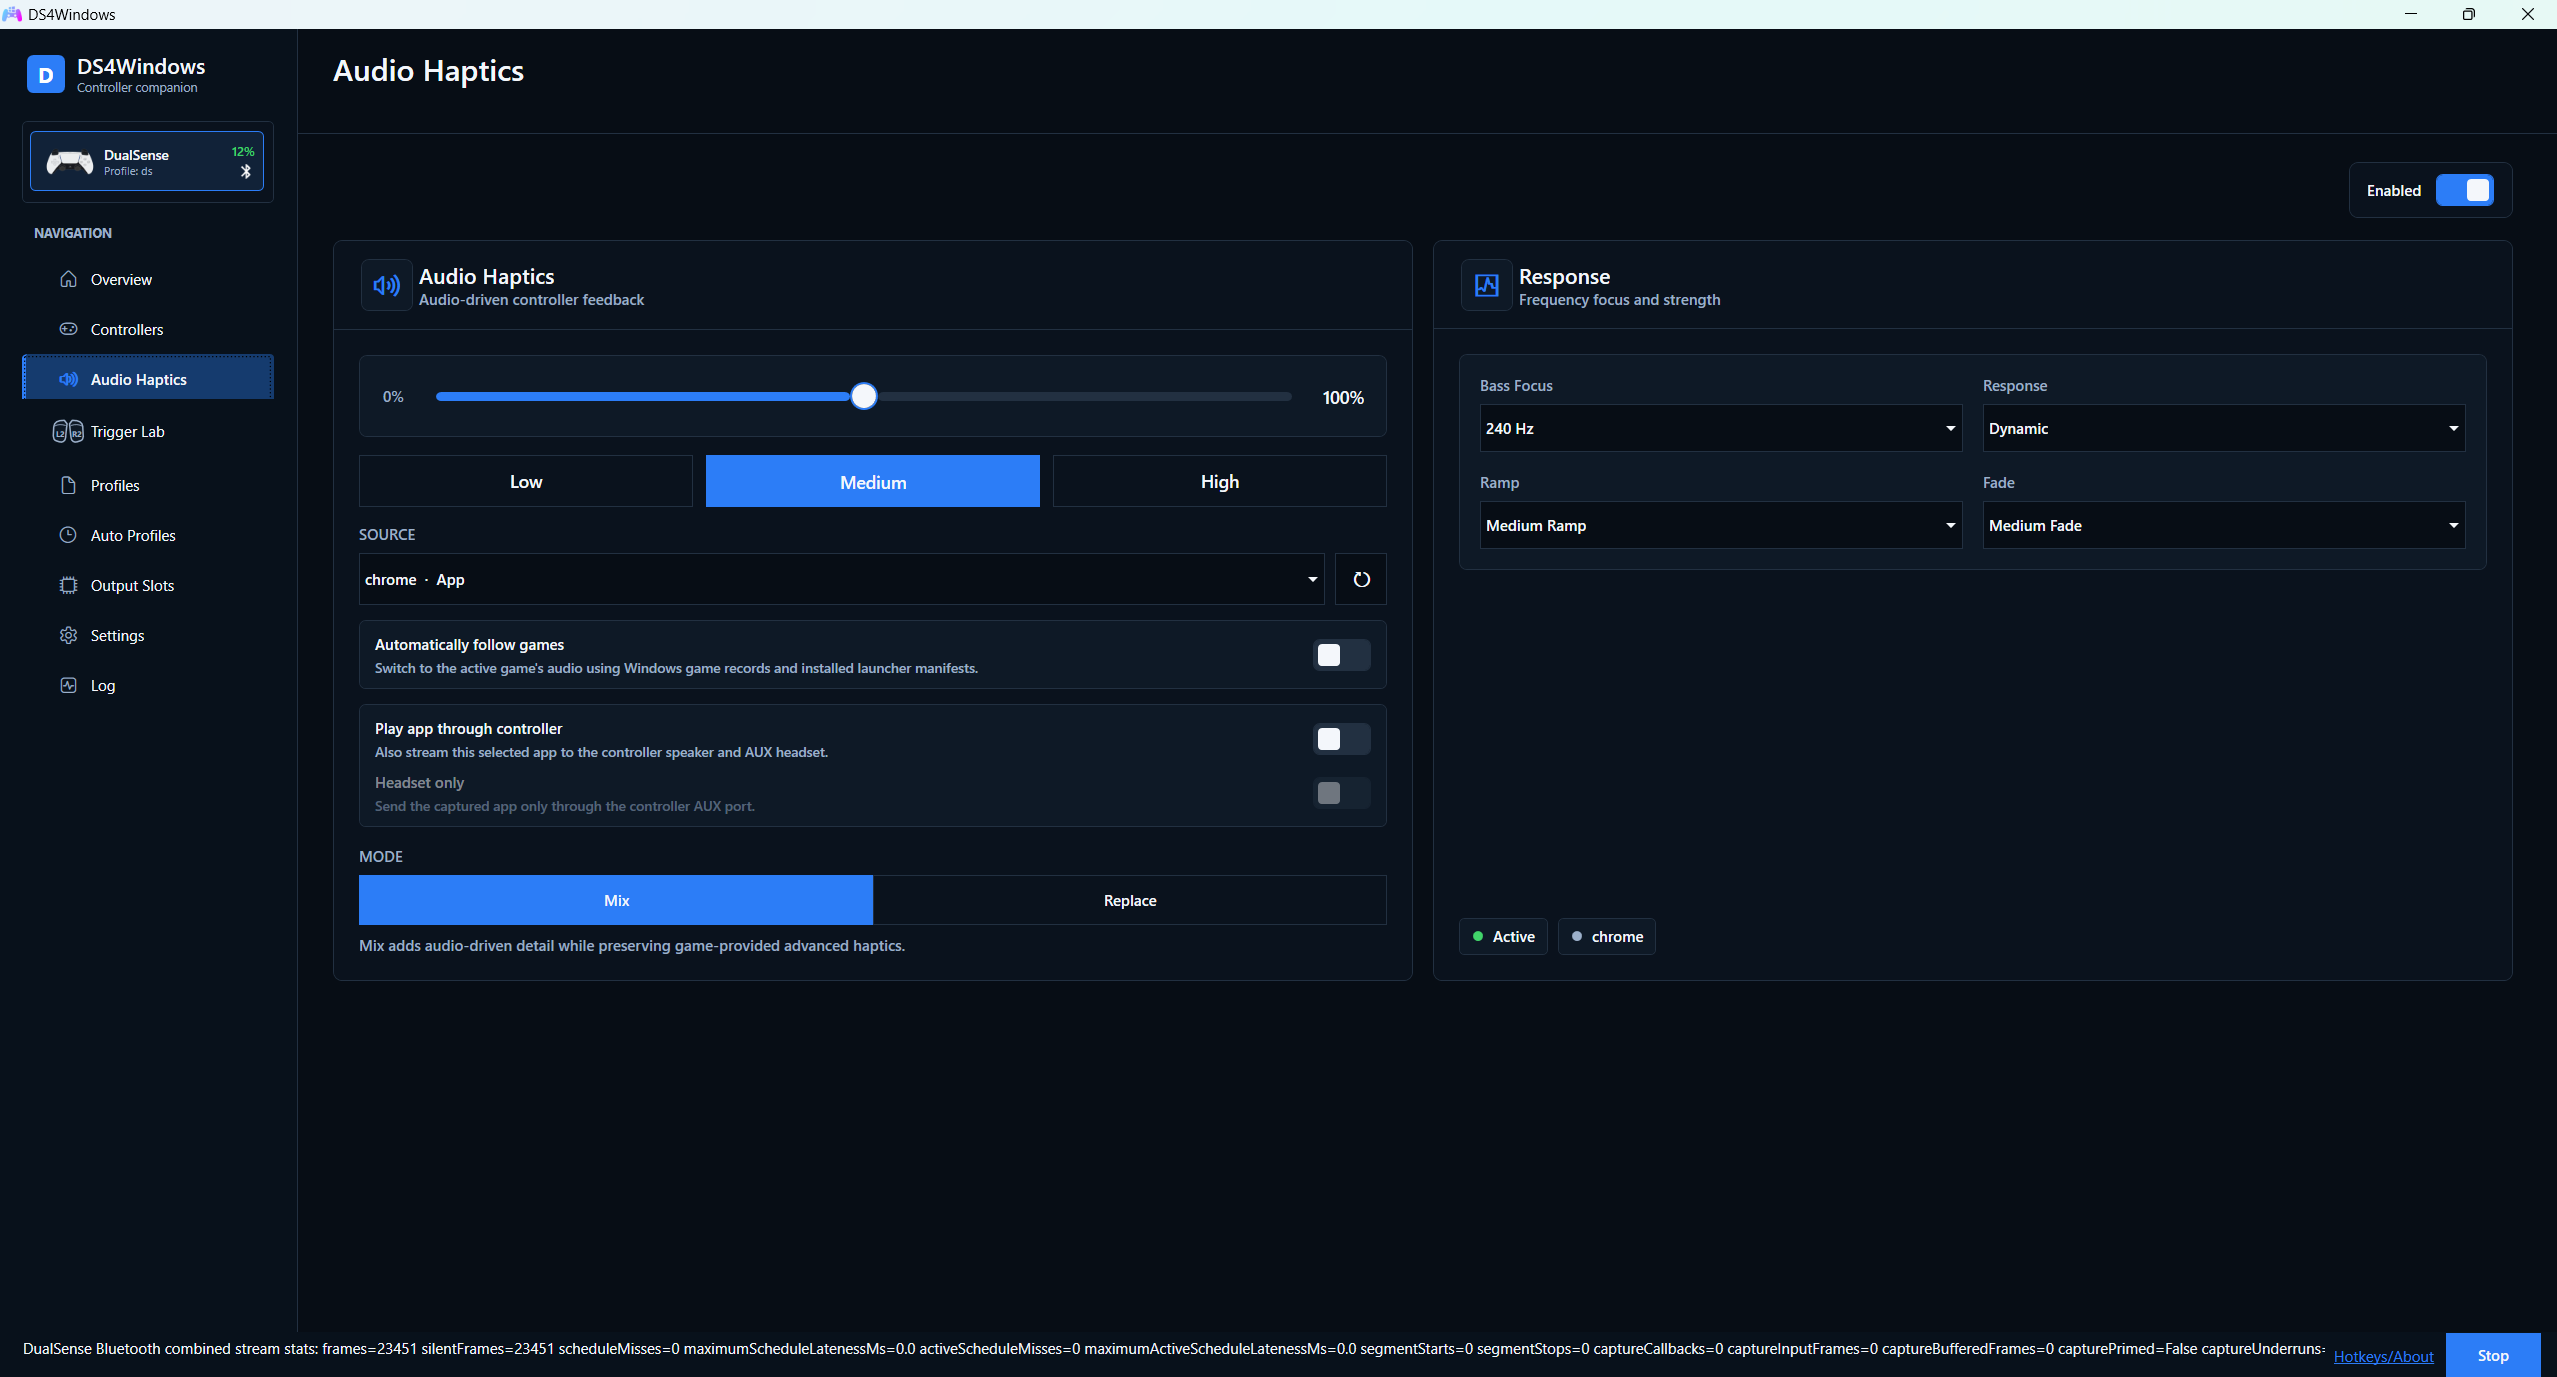Screen dimensions: 2557x1377
Task: Open the Response Dynamic dropdown
Action: tap(2223, 428)
